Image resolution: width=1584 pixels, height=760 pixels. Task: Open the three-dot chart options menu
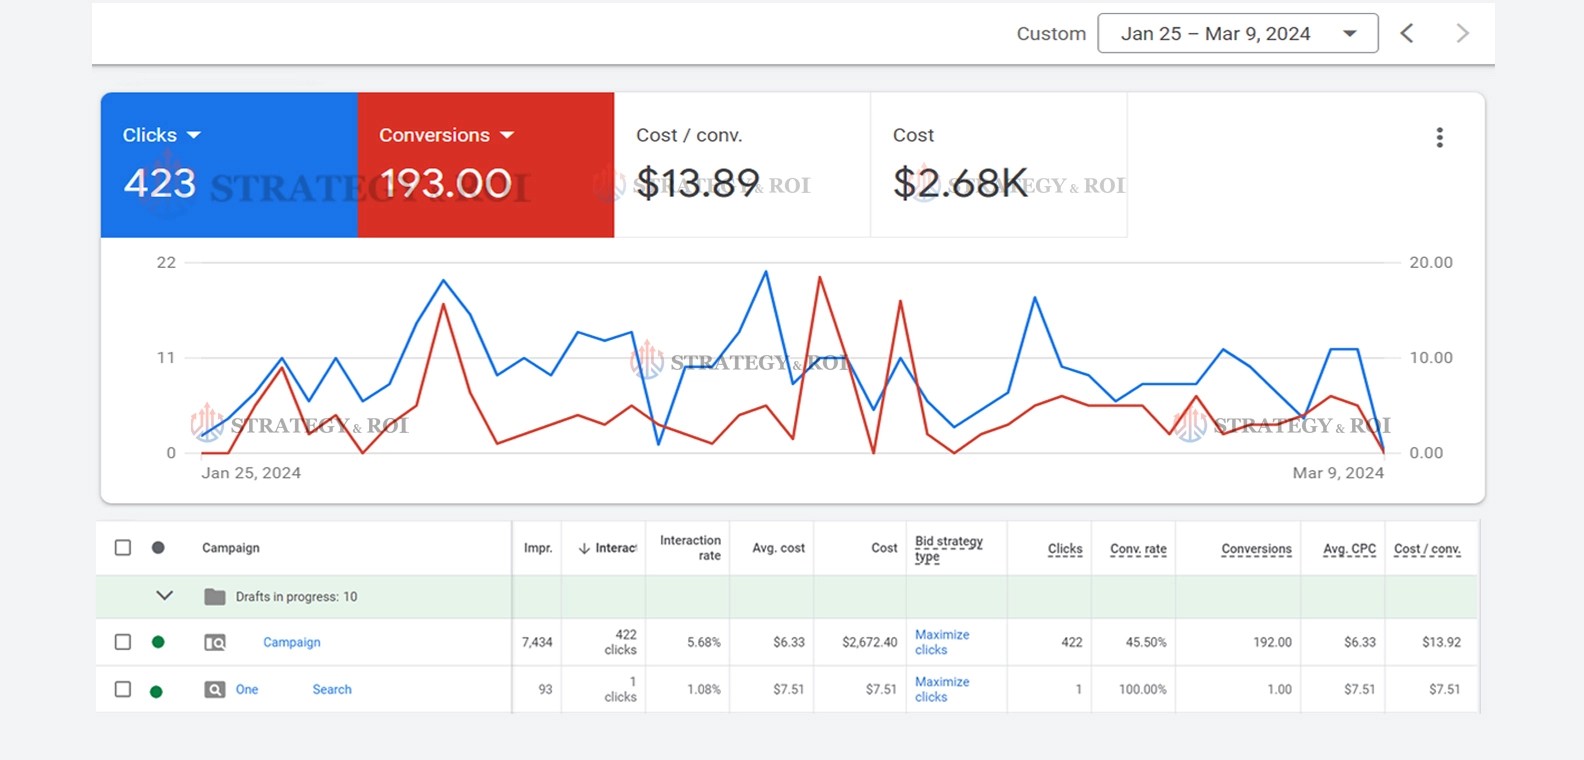click(1439, 138)
